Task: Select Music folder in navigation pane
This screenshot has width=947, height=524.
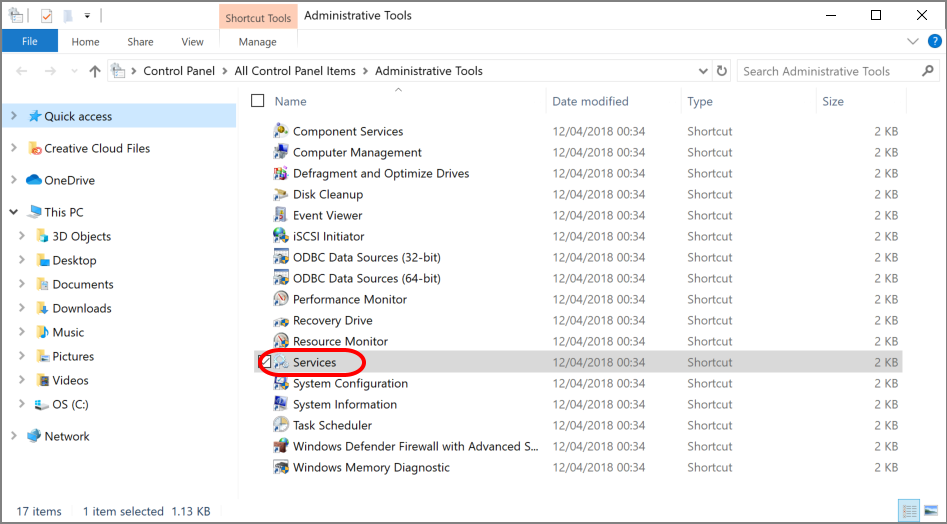Action: point(68,332)
